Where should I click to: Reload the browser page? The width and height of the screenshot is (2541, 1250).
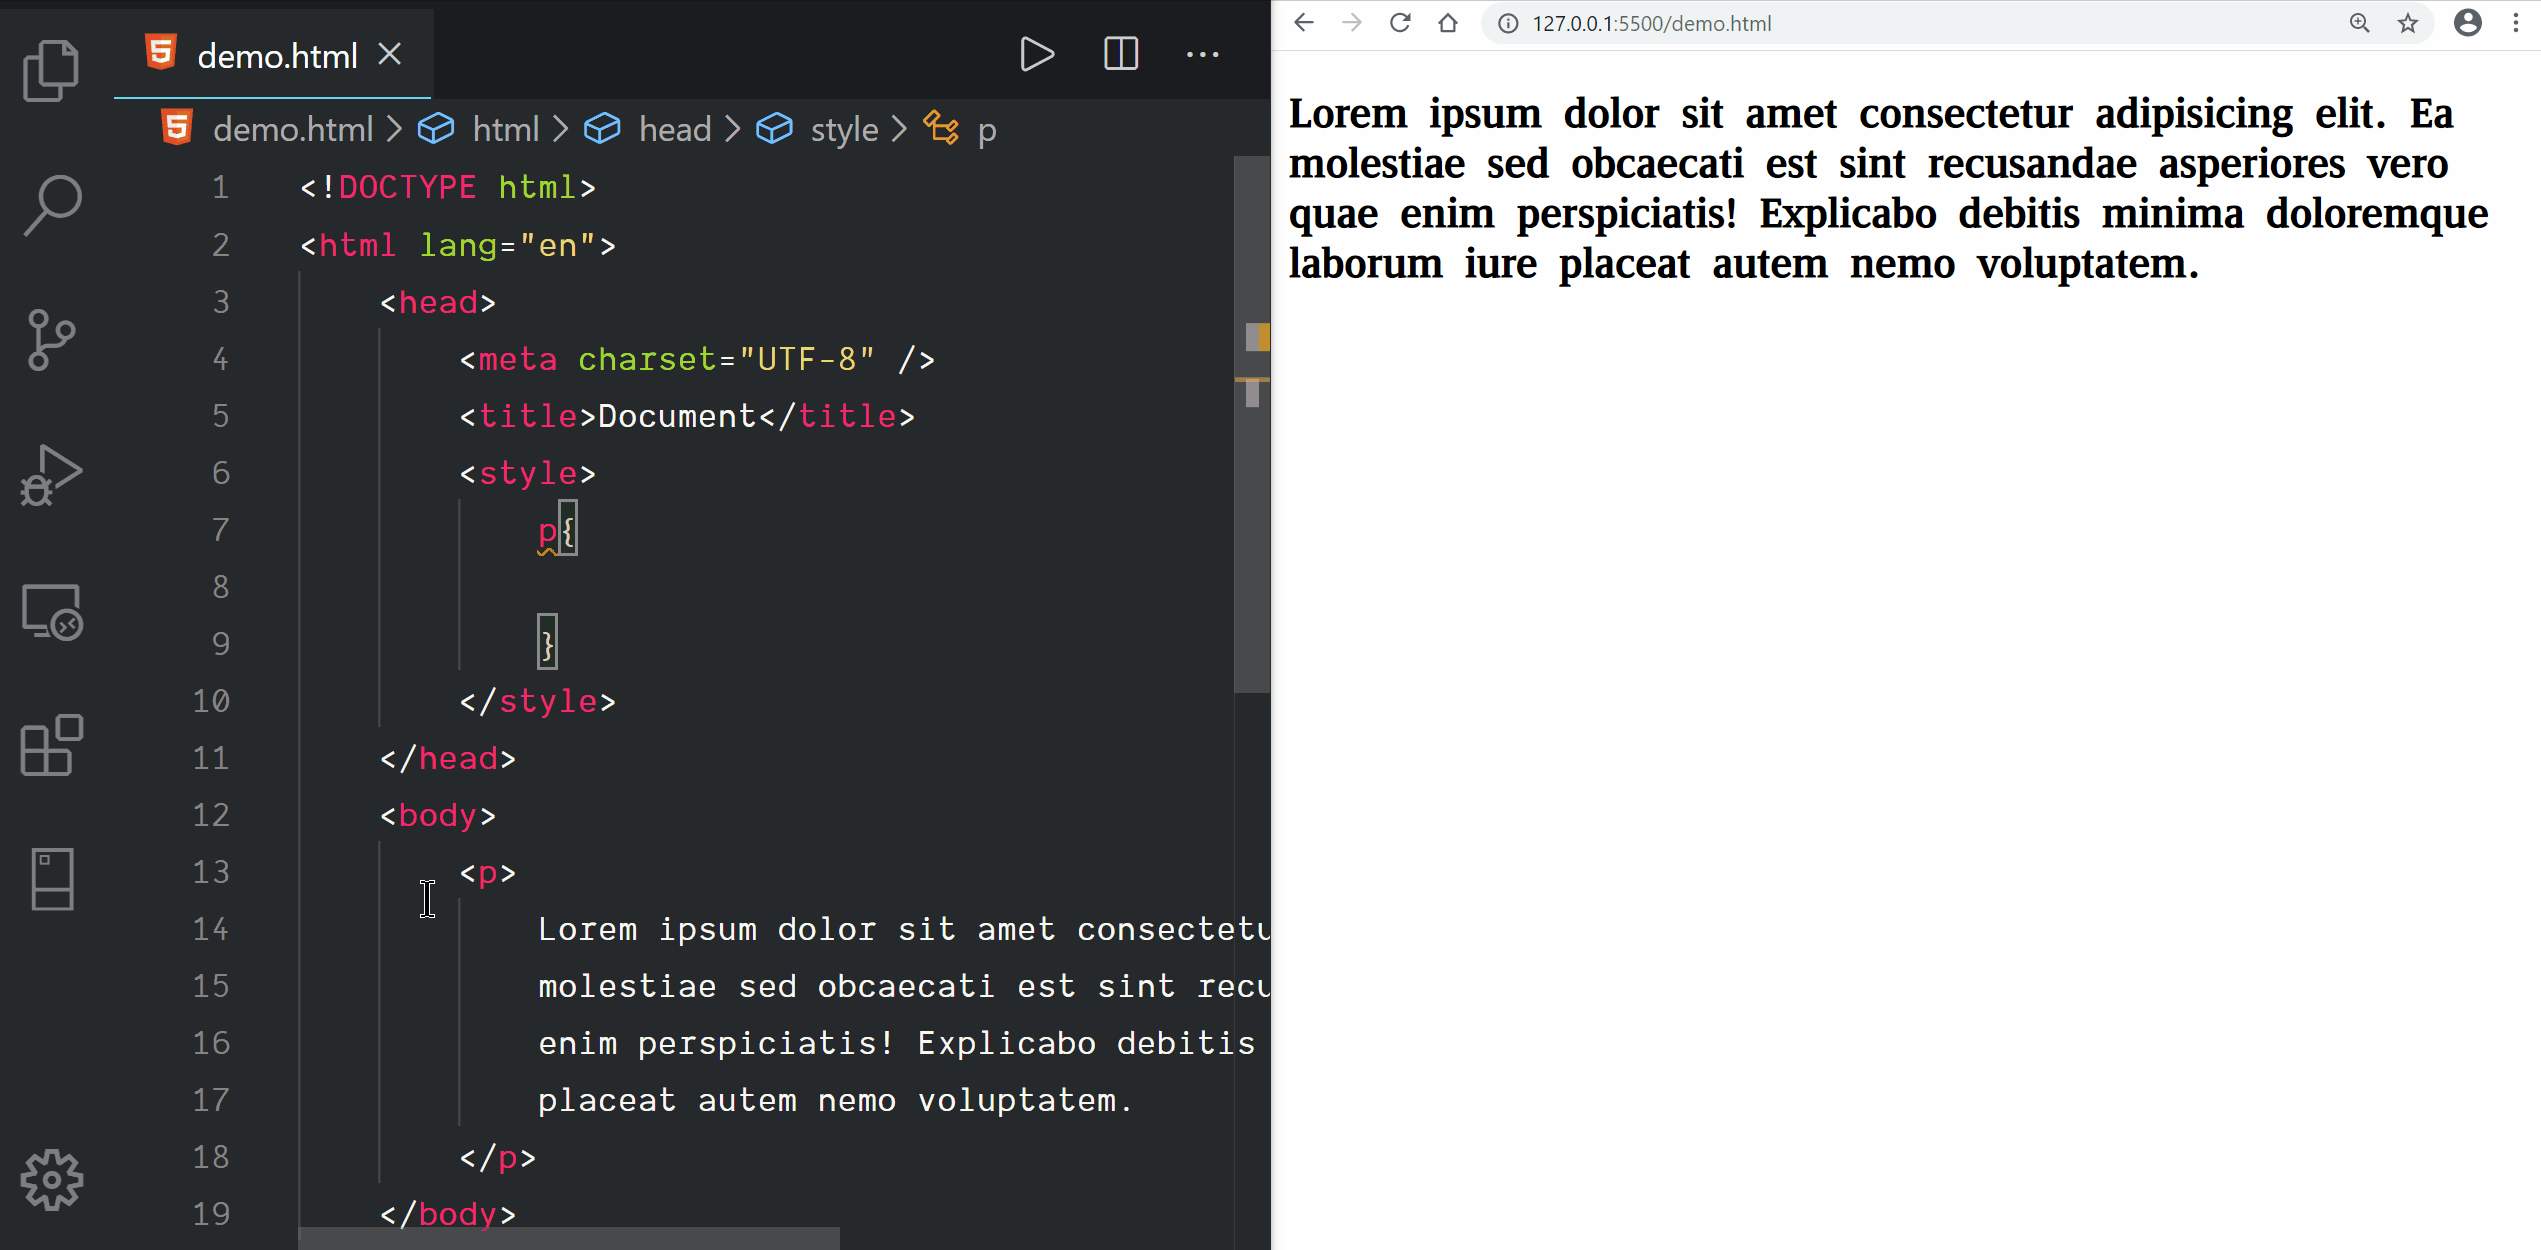(x=1400, y=23)
